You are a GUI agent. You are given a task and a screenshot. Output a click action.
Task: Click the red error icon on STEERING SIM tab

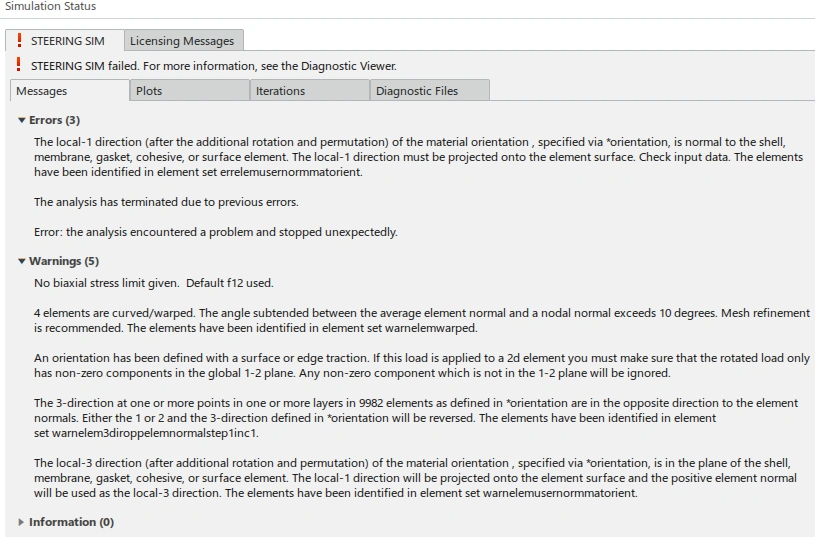click(x=19, y=41)
